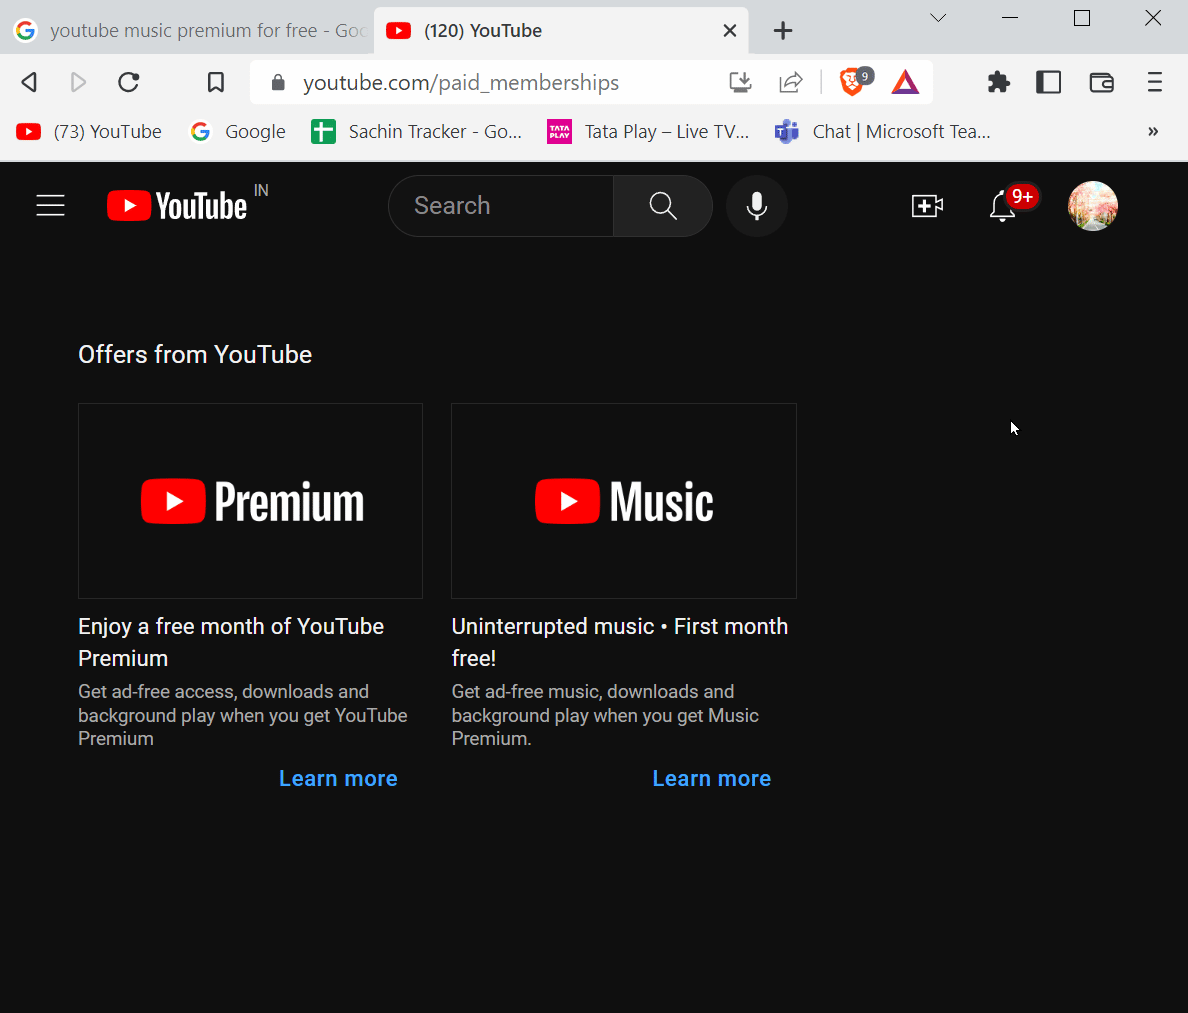Click Learn more under YouTube Premium
This screenshot has width=1188, height=1013.
(338, 778)
